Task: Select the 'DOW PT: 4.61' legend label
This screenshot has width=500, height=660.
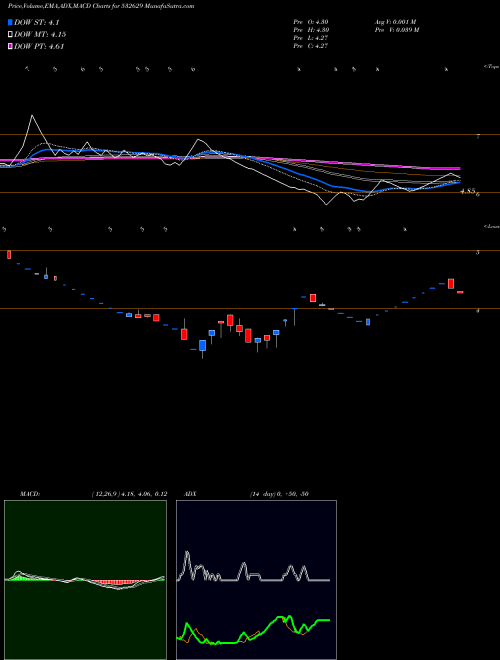Action: click(x=39, y=46)
